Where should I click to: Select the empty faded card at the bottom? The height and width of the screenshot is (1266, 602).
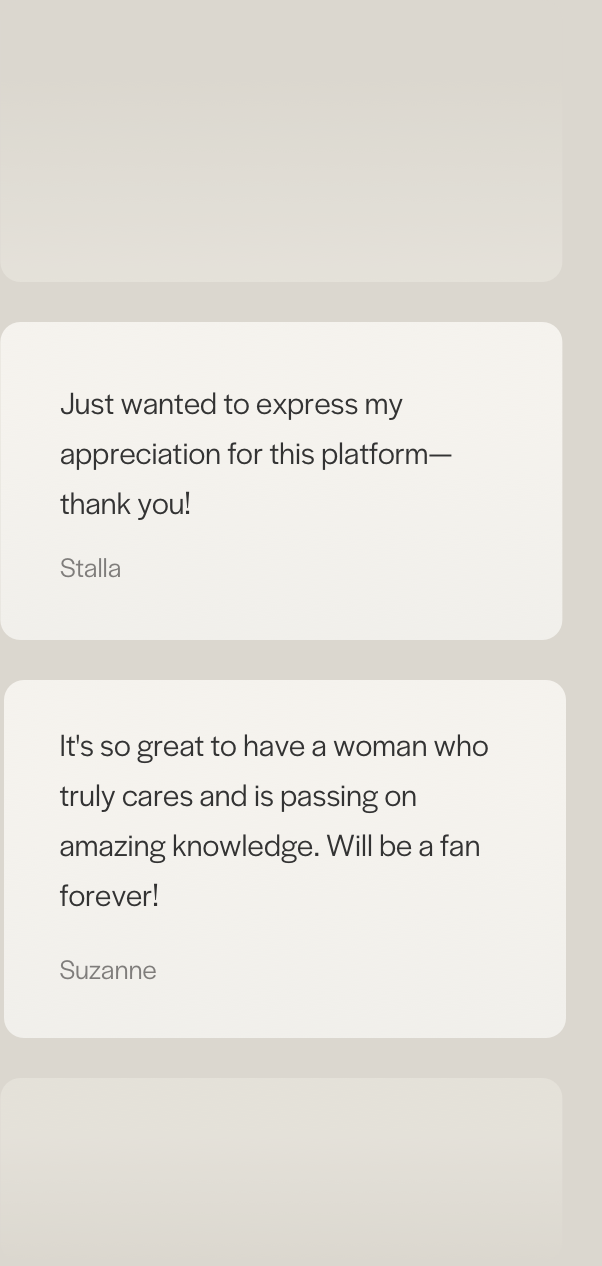click(x=281, y=1172)
